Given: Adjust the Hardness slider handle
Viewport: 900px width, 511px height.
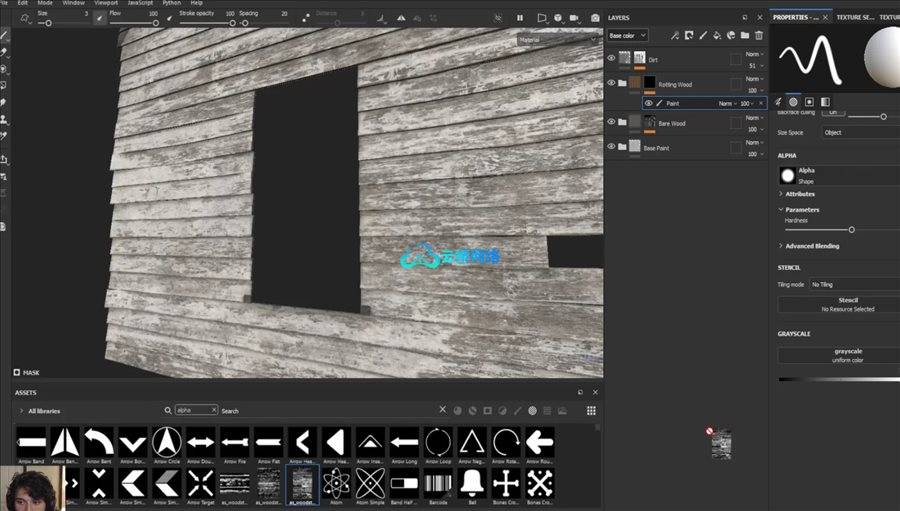Looking at the screenshot, I should pyautogui.click(x=851, y=230).
